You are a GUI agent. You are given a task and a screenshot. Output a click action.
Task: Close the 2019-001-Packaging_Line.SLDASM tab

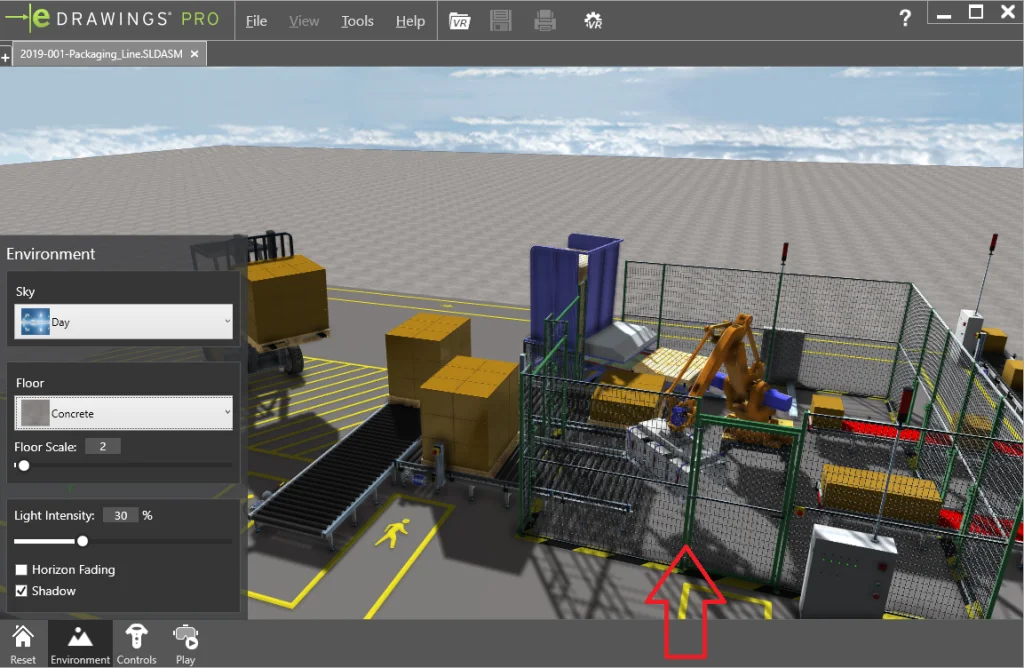(x=194, y=54)
